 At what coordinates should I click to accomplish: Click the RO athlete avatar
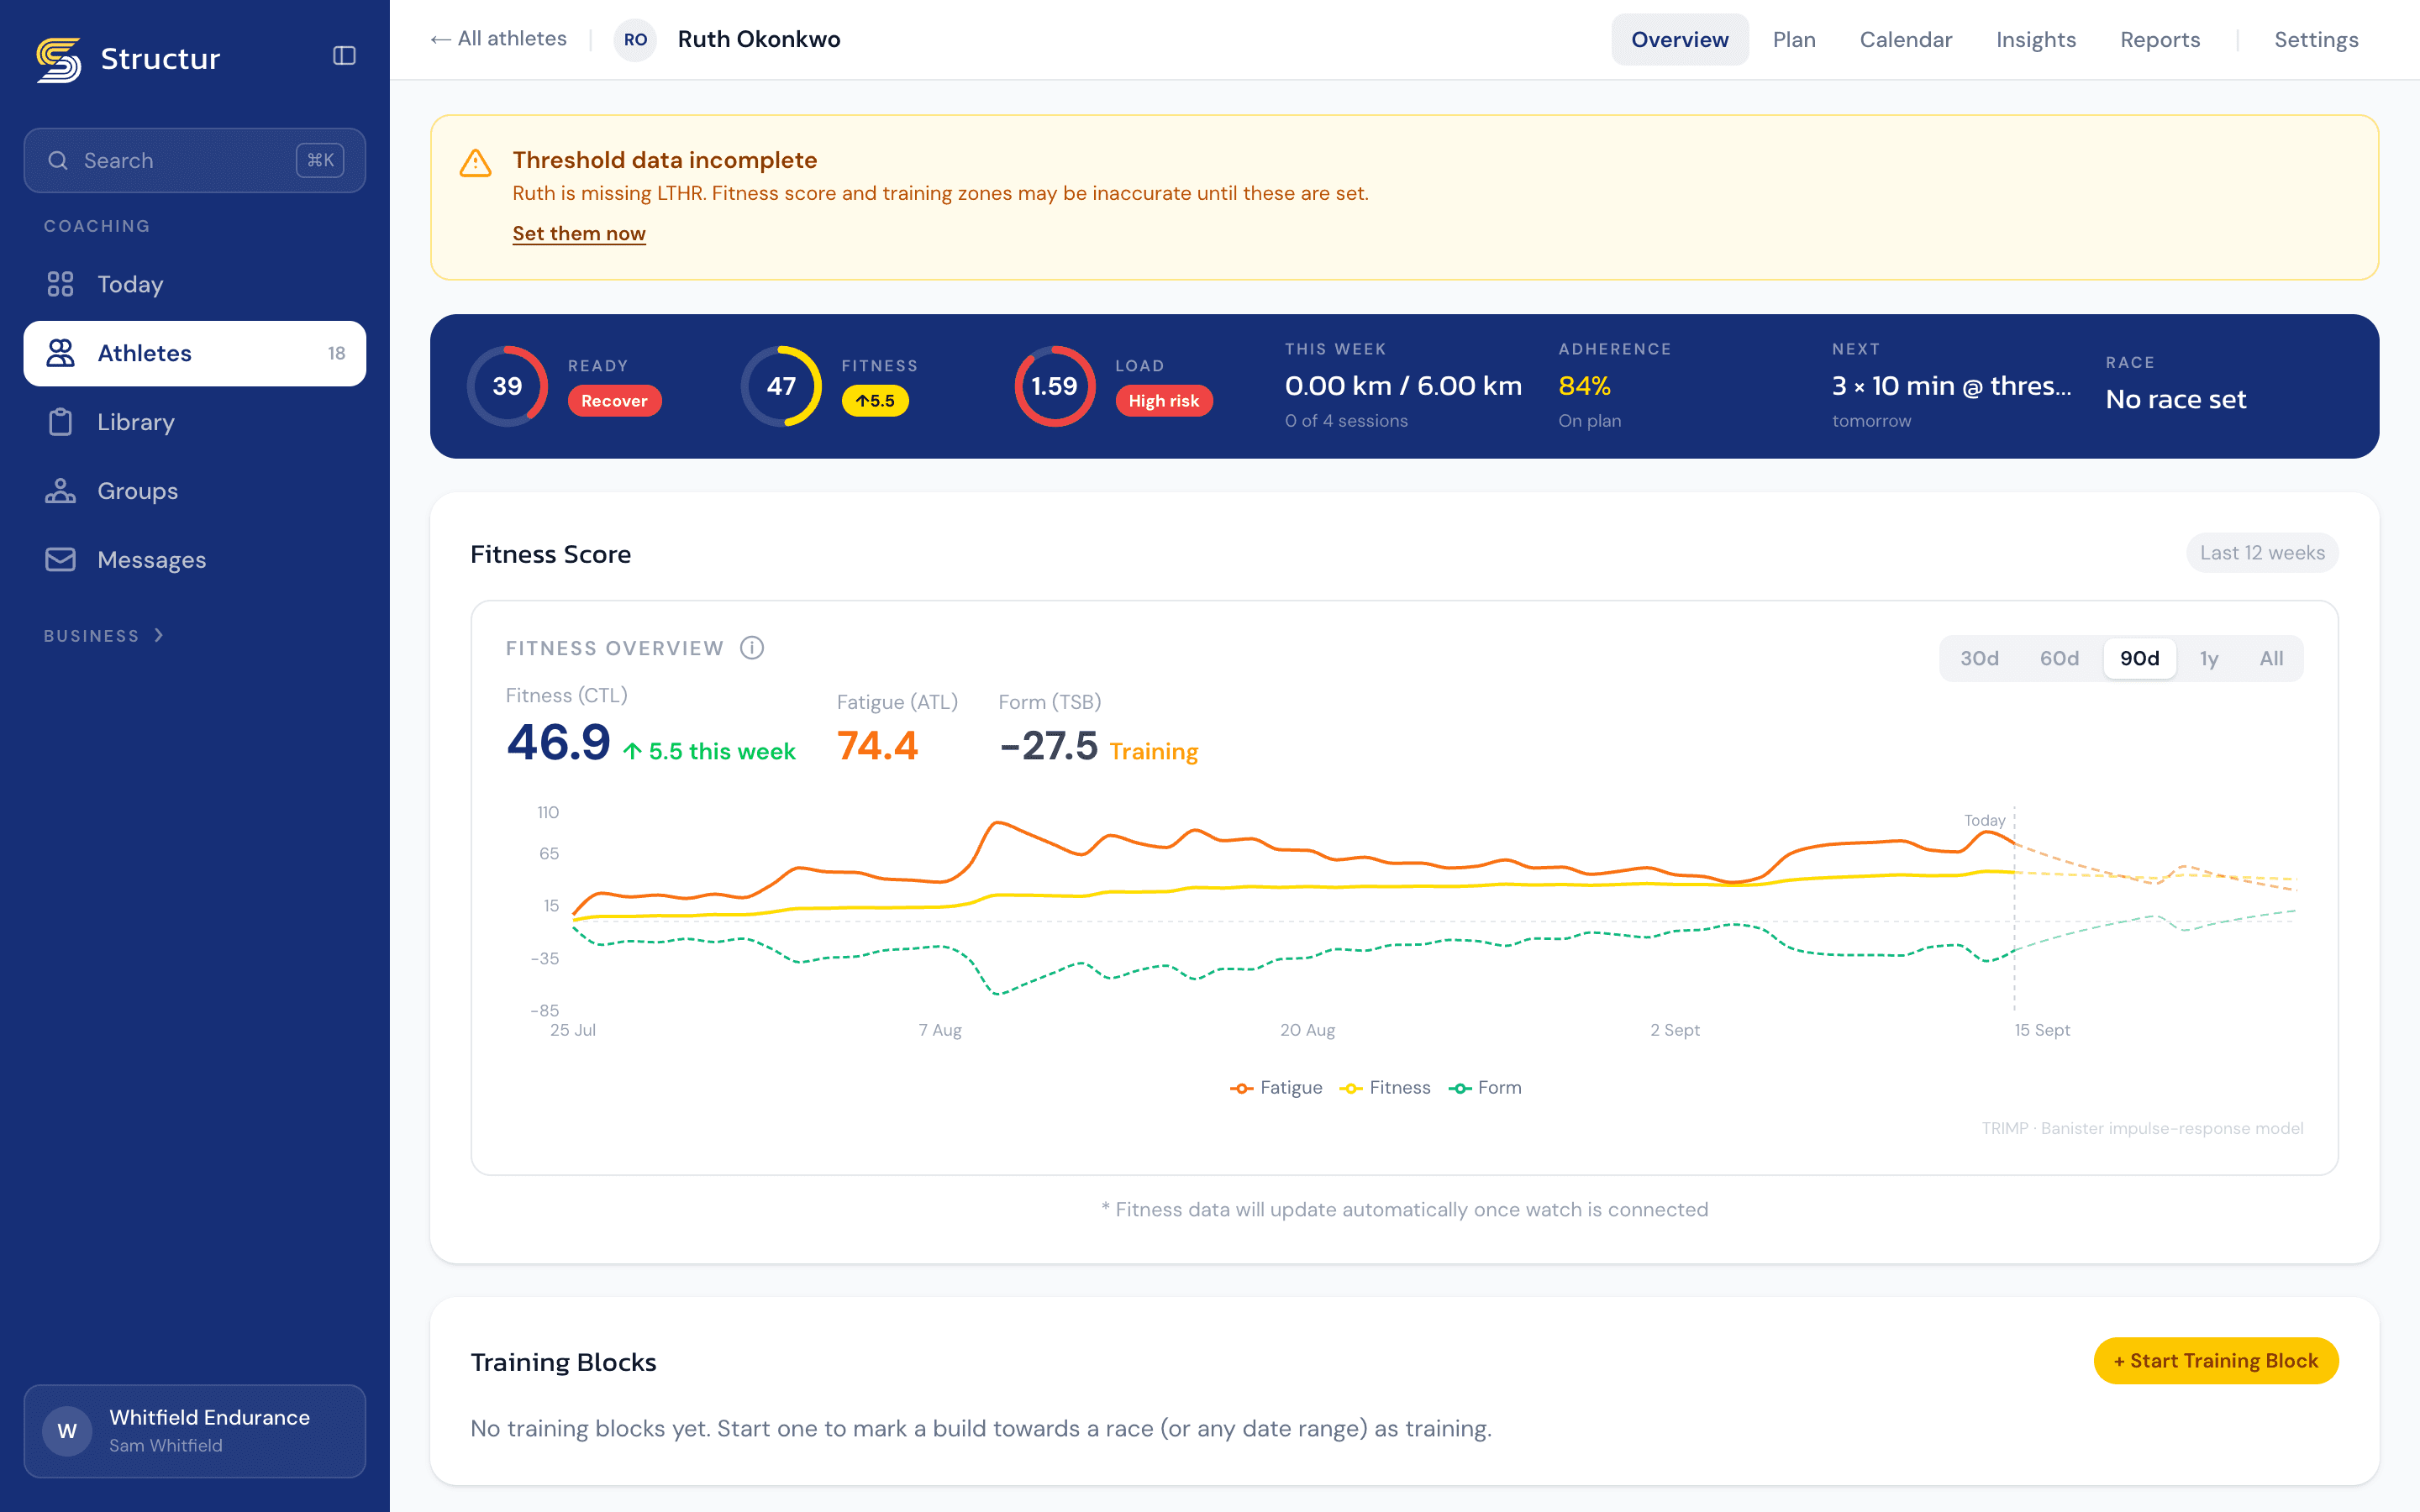tap(635, 40)
